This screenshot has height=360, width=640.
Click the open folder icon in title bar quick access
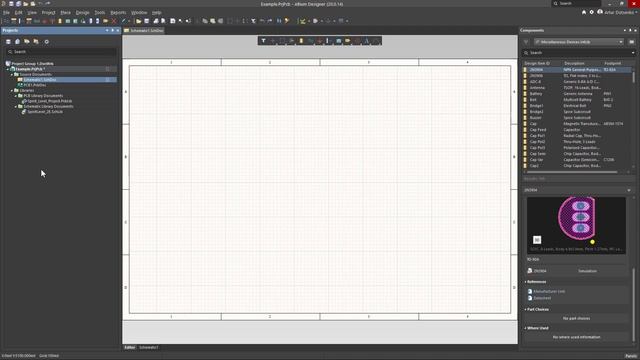pyautogui.click(x=26, y=4)
